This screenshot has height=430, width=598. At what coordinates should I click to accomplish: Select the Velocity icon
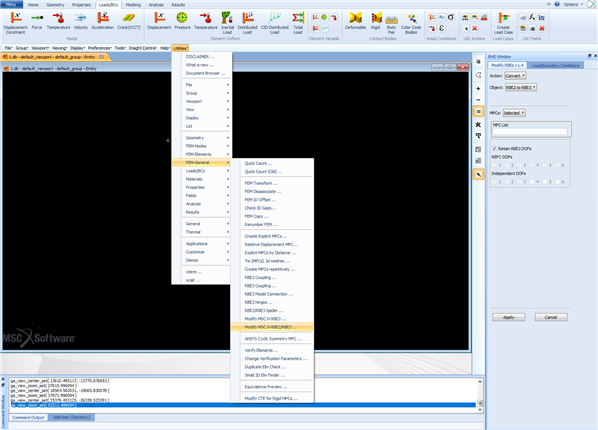point(80,21)
